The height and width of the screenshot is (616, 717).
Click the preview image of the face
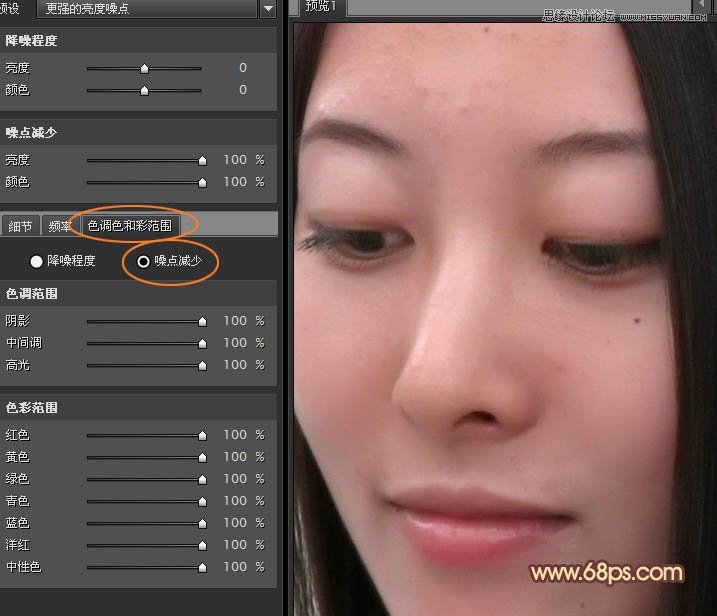[505, 319]
